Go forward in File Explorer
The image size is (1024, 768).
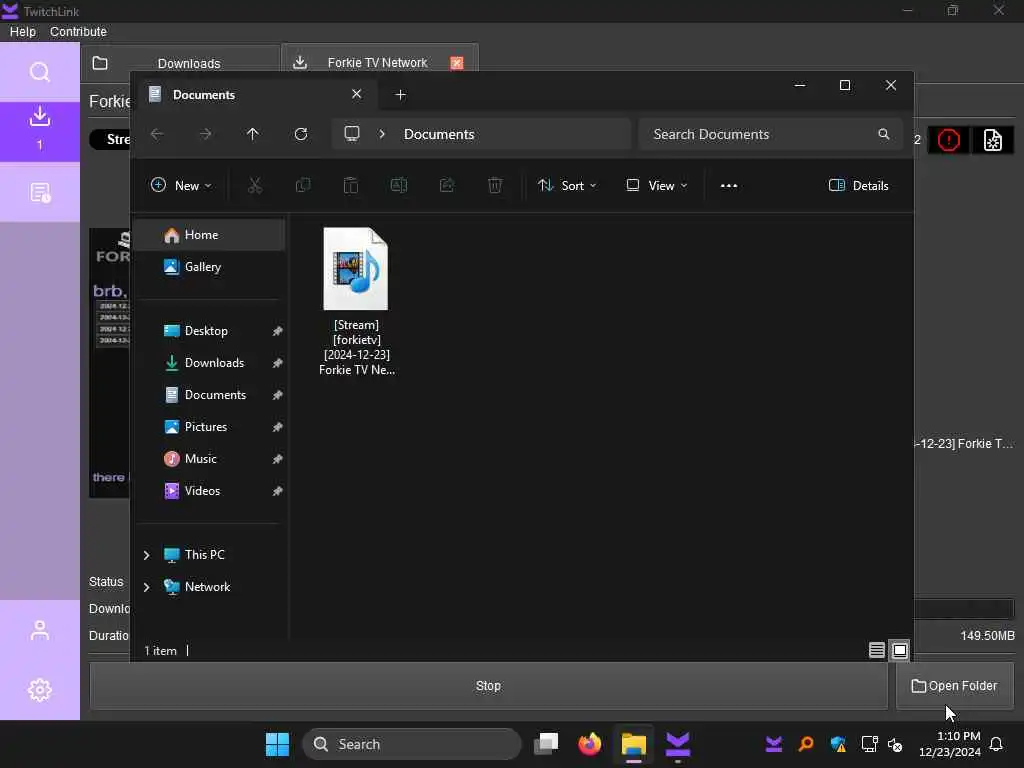point(205,134)
